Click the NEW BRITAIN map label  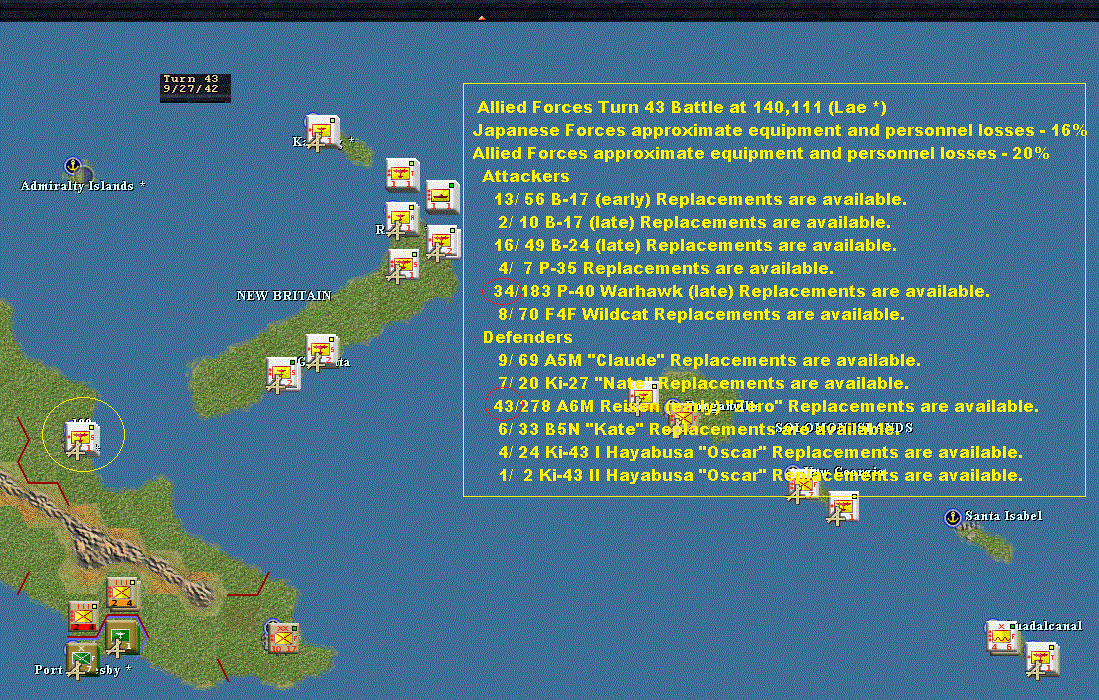coord(284,296)
